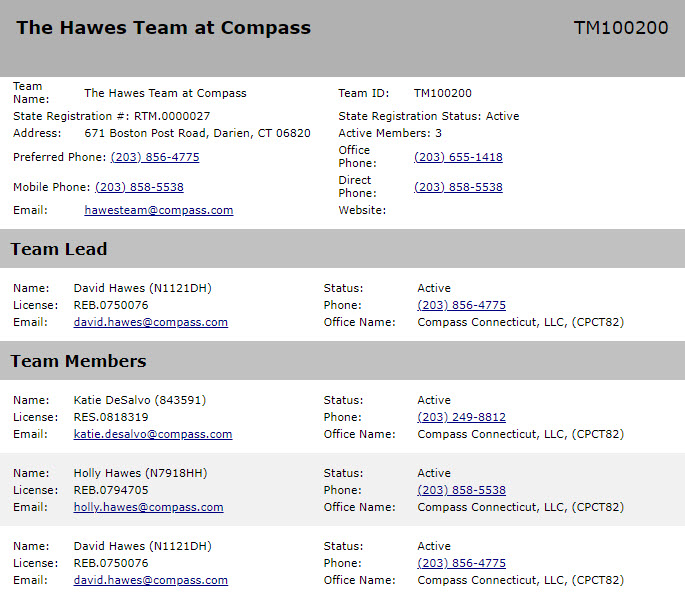Open the hawesteam@compass.com email link
This screenshot has width=685, height=600.
159,210
